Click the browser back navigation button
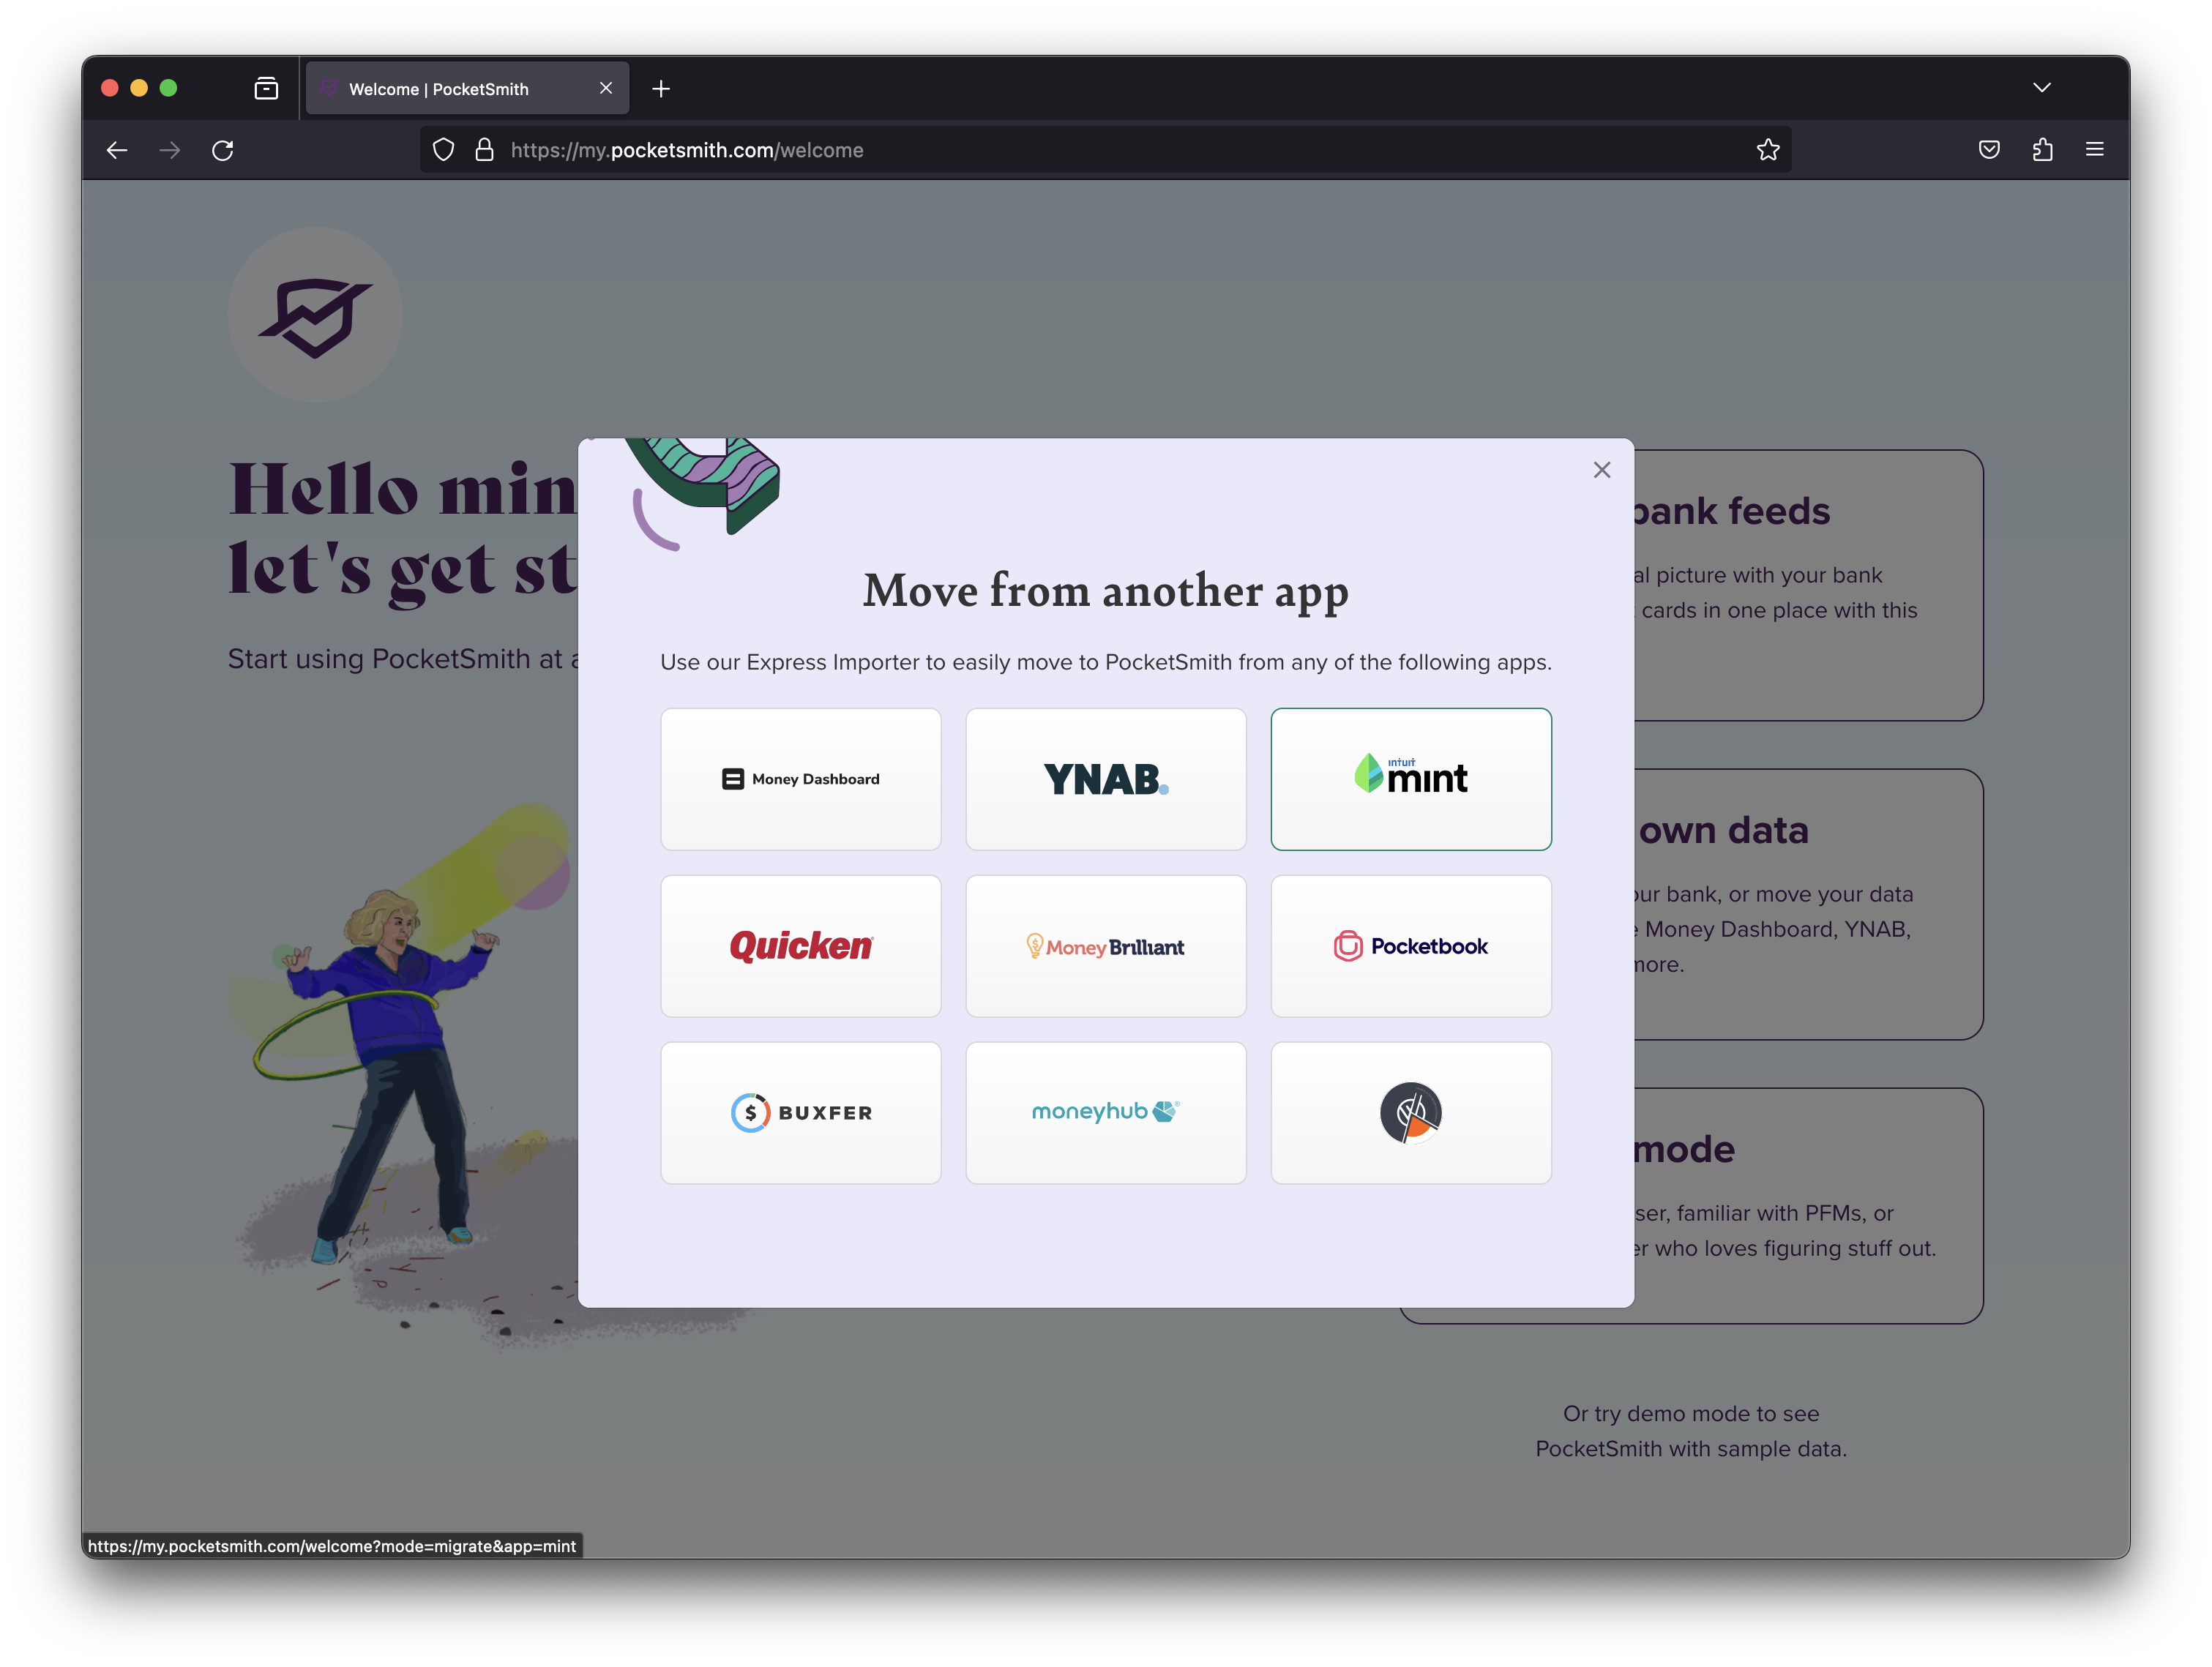 (114, 149)
